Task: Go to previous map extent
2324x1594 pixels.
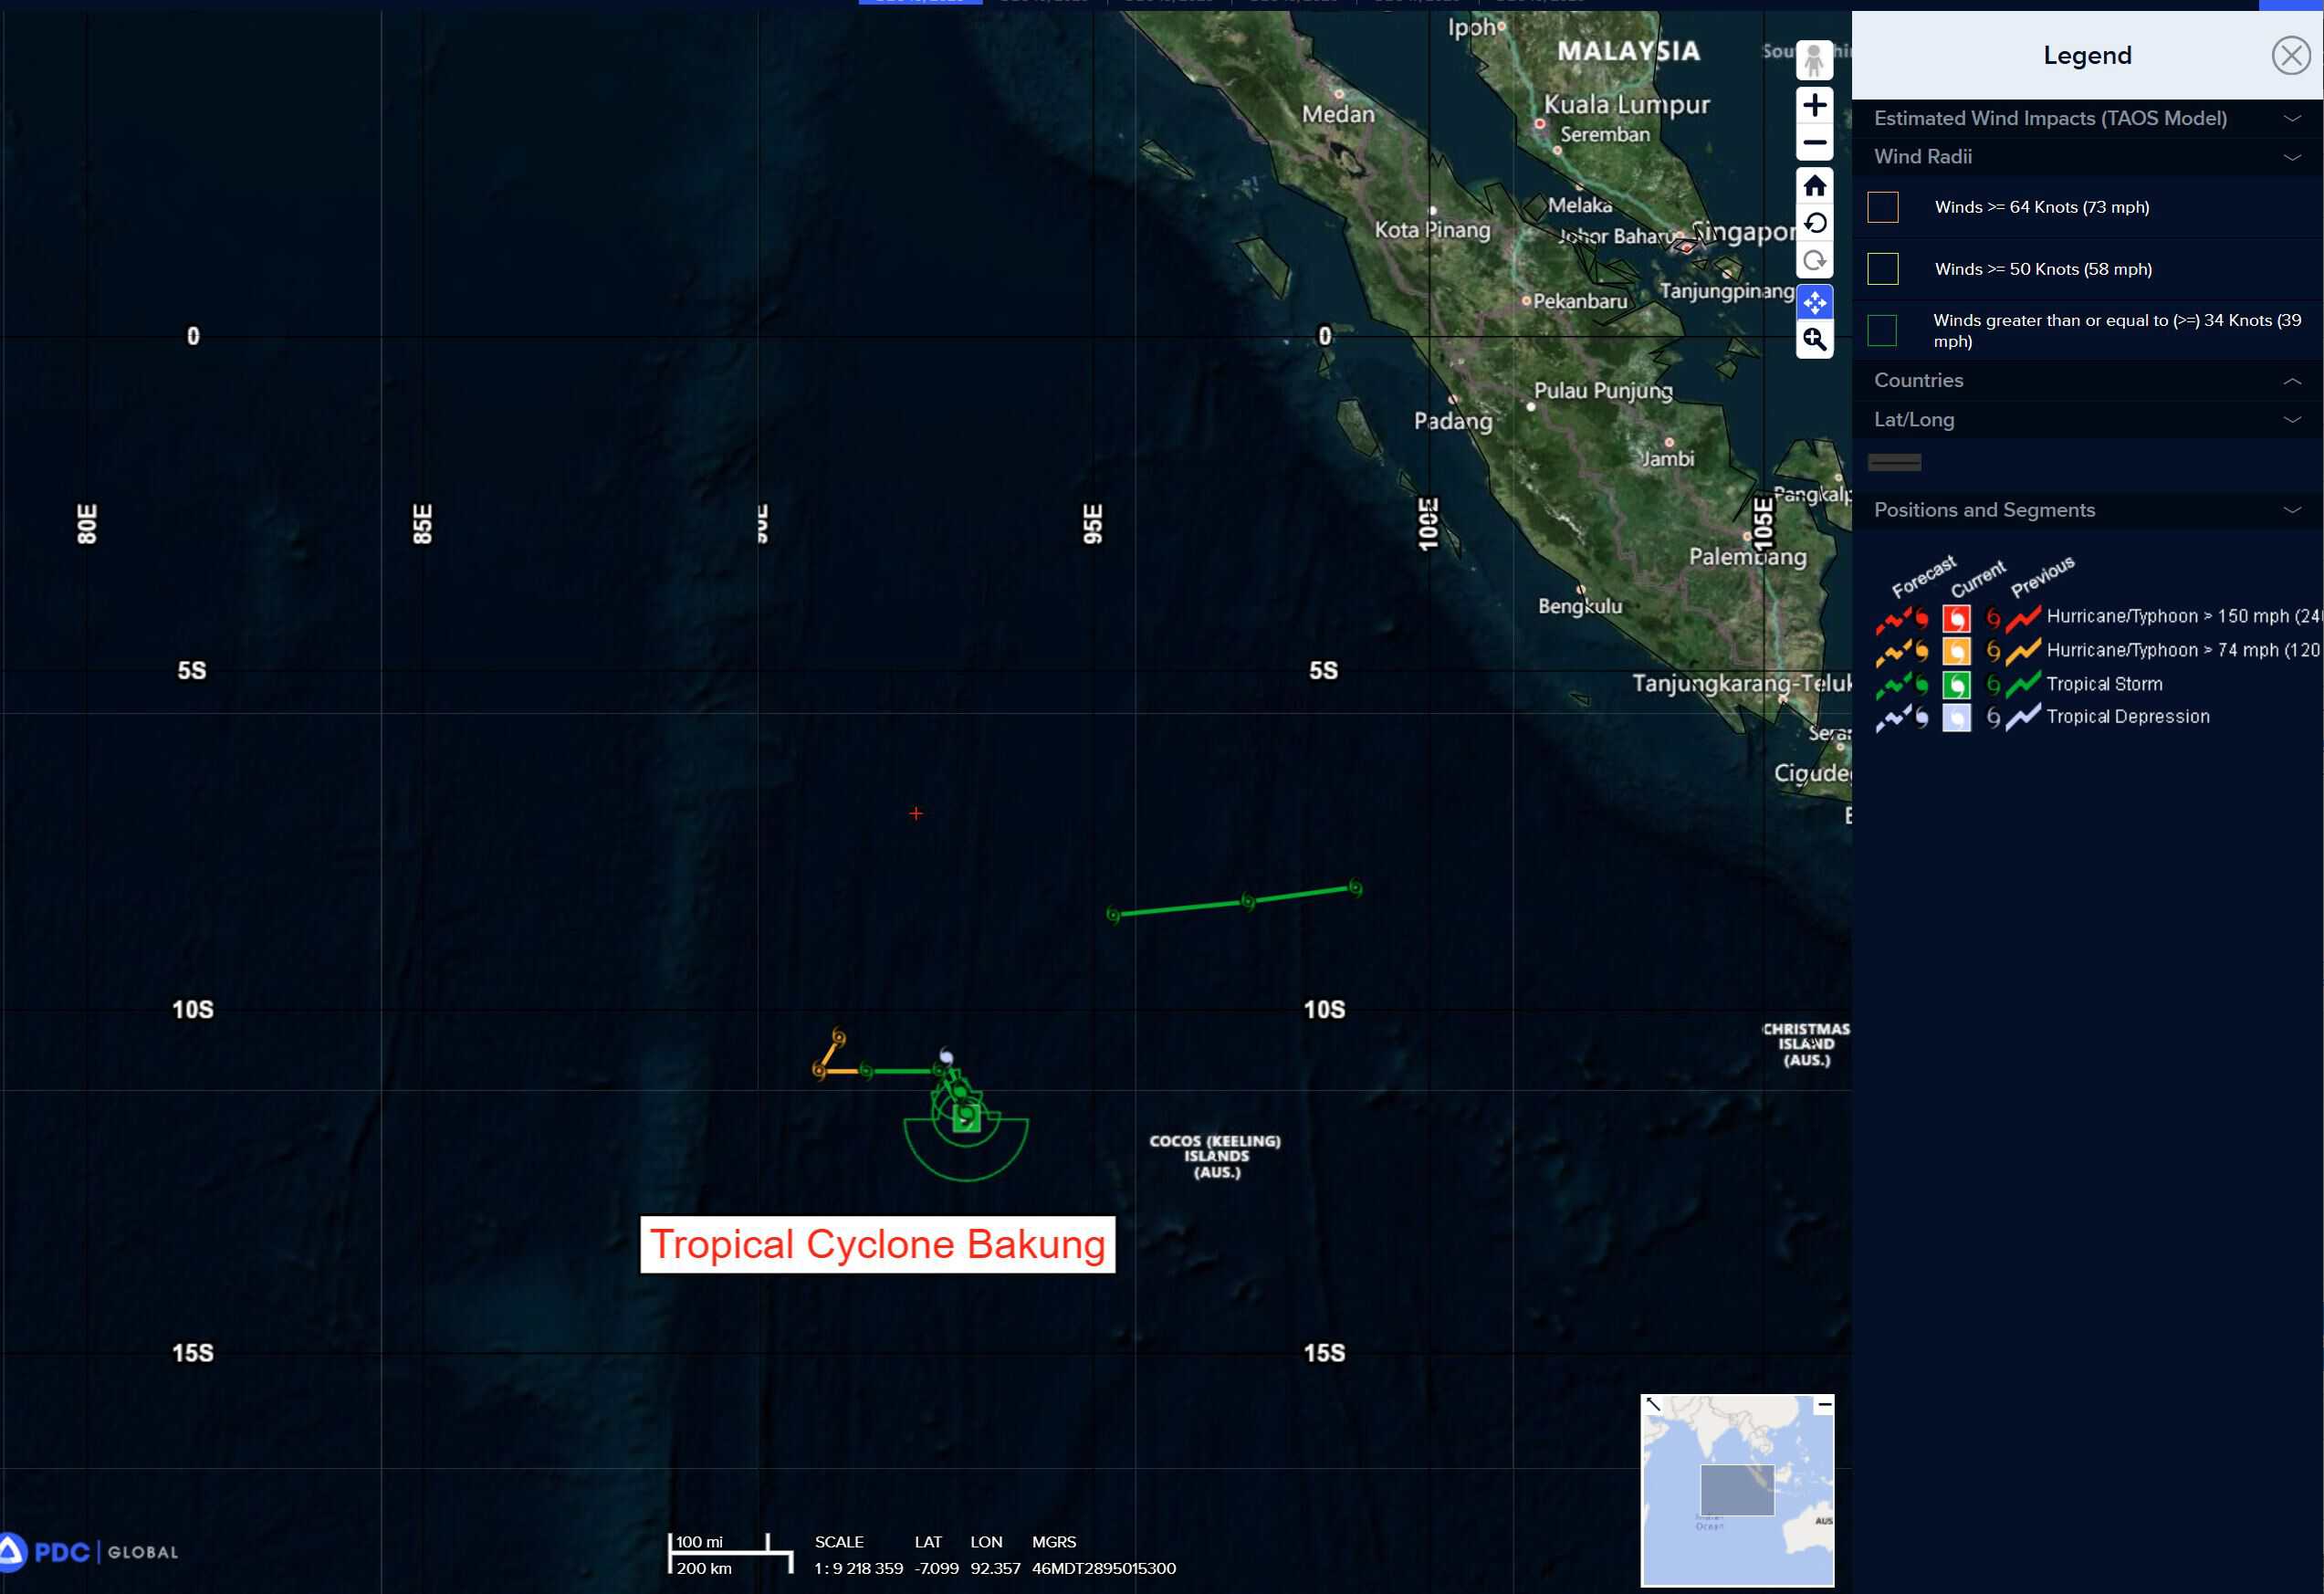Action: (x=1814, y=223)
